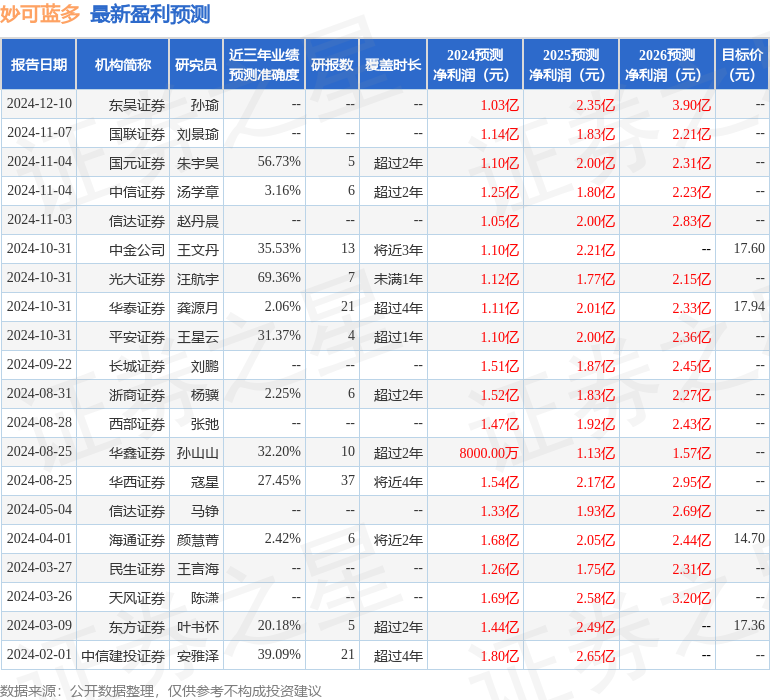Click the 2026预测净利润 column header
Image resolution: width=770 pixels, height=700 pixels.
(x=667, y=64)
